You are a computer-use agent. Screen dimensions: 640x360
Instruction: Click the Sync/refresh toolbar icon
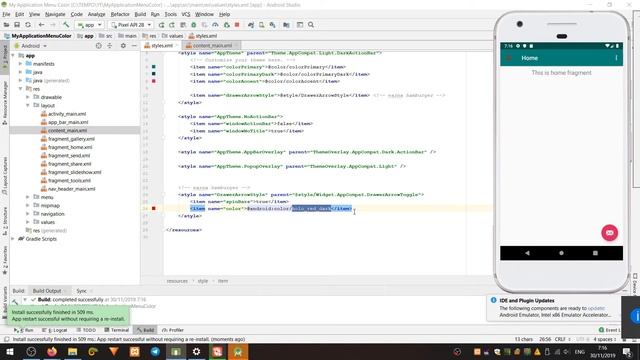tap(28, 25)
